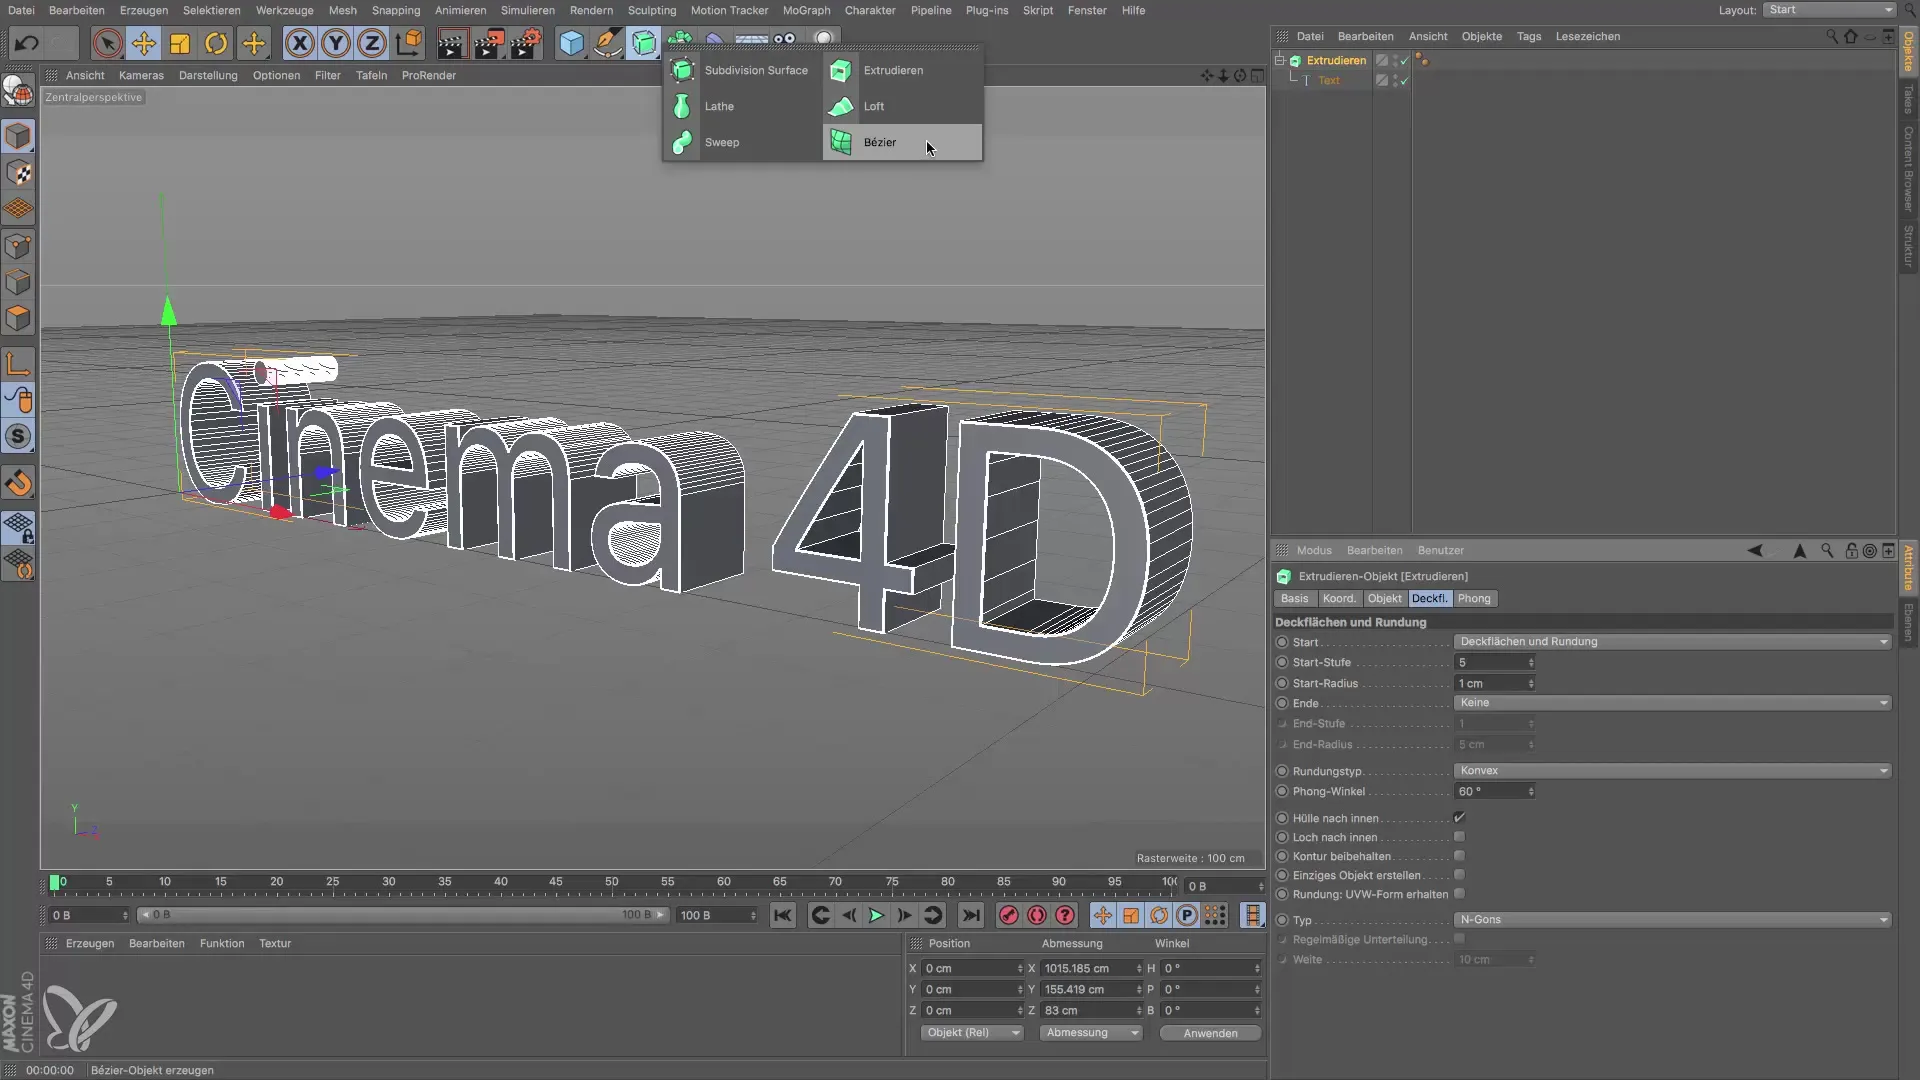Open the Abmessung dropdown
Image resolution: width=1920 pixels, height=1080 pixels.
click(1090, 1033)
